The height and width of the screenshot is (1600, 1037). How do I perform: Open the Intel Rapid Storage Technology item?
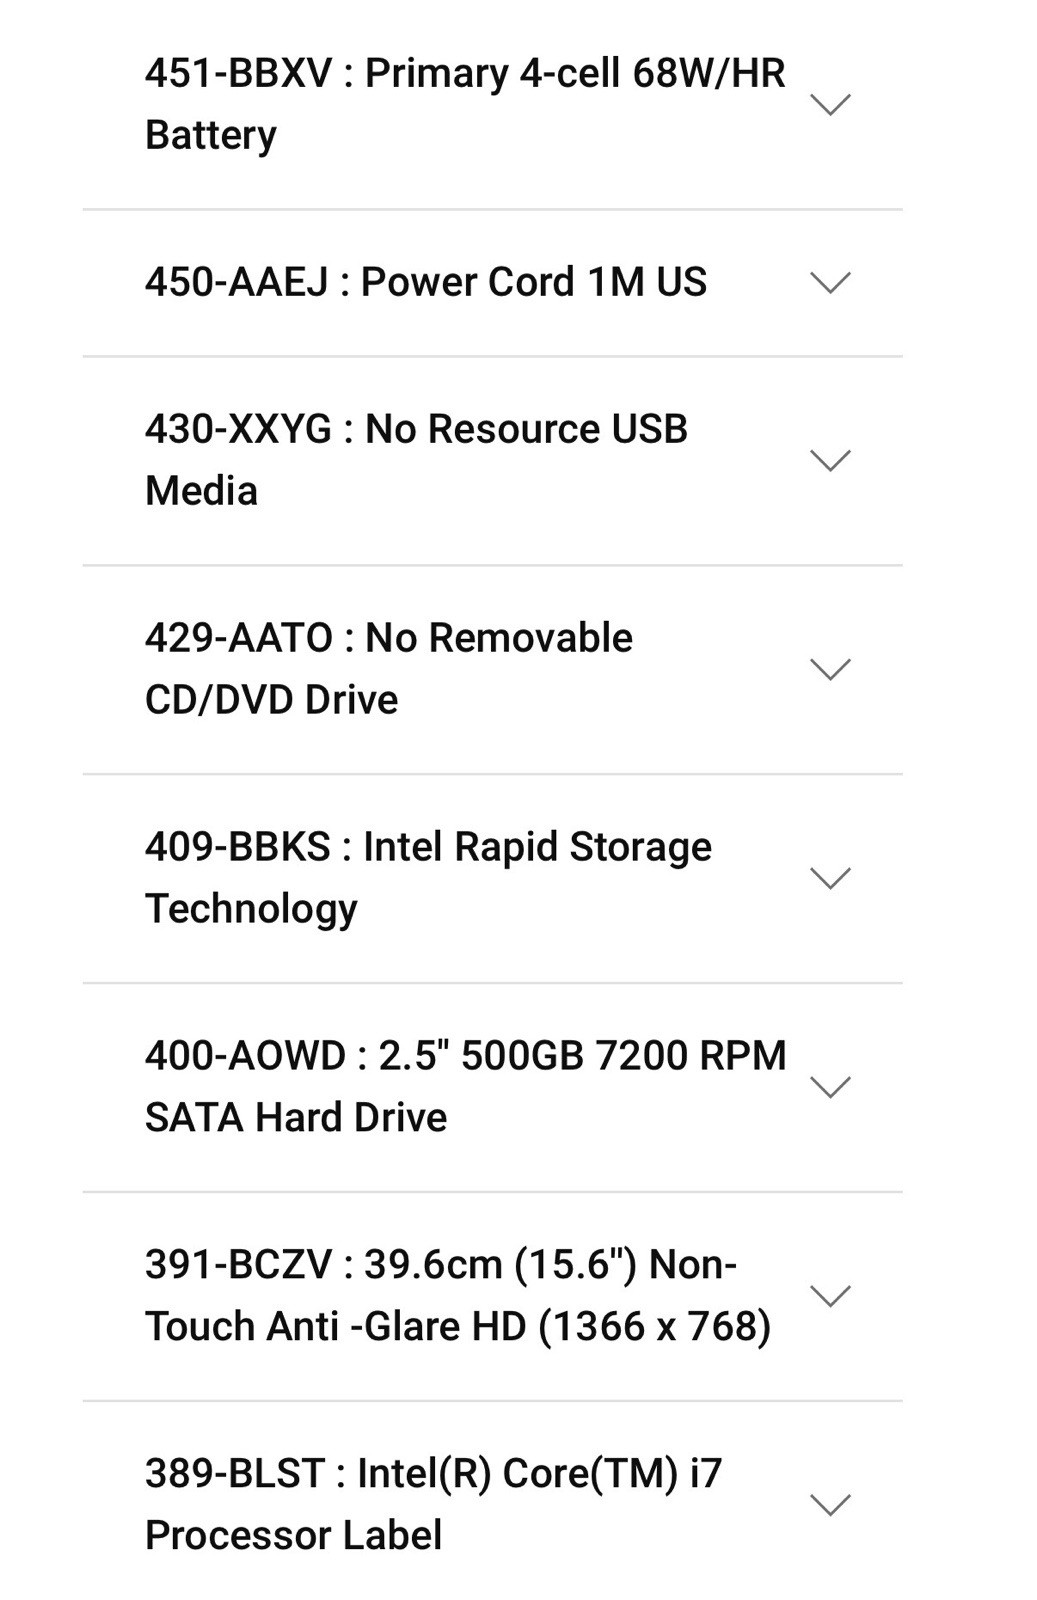[x=492, y=879]
